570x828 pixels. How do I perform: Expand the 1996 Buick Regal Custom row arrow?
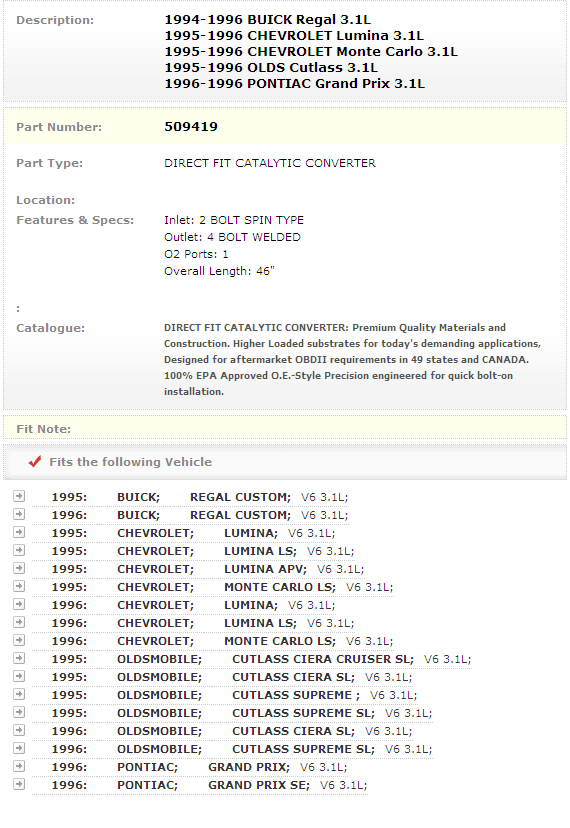[x=19, y=514]
